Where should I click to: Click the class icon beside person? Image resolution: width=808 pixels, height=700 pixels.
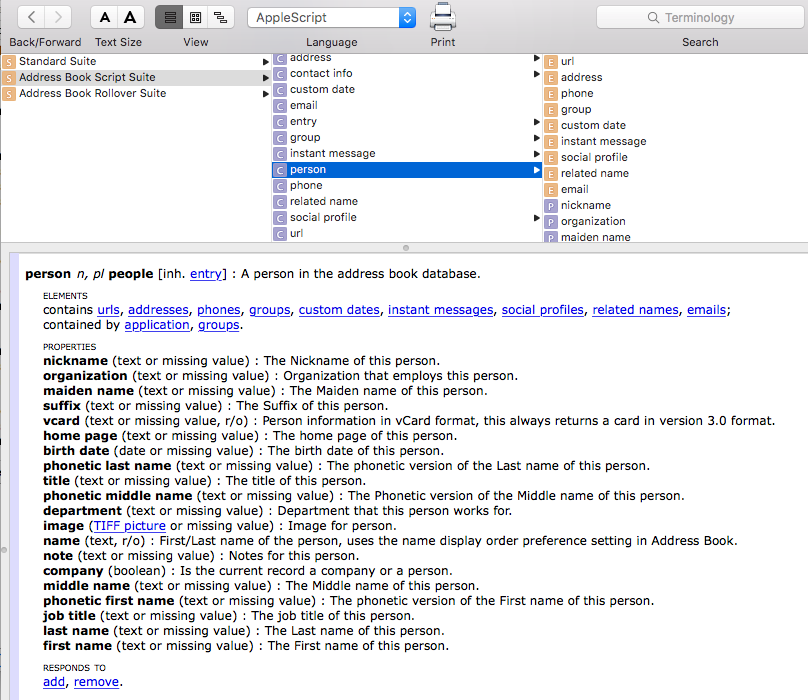point(280,170)
